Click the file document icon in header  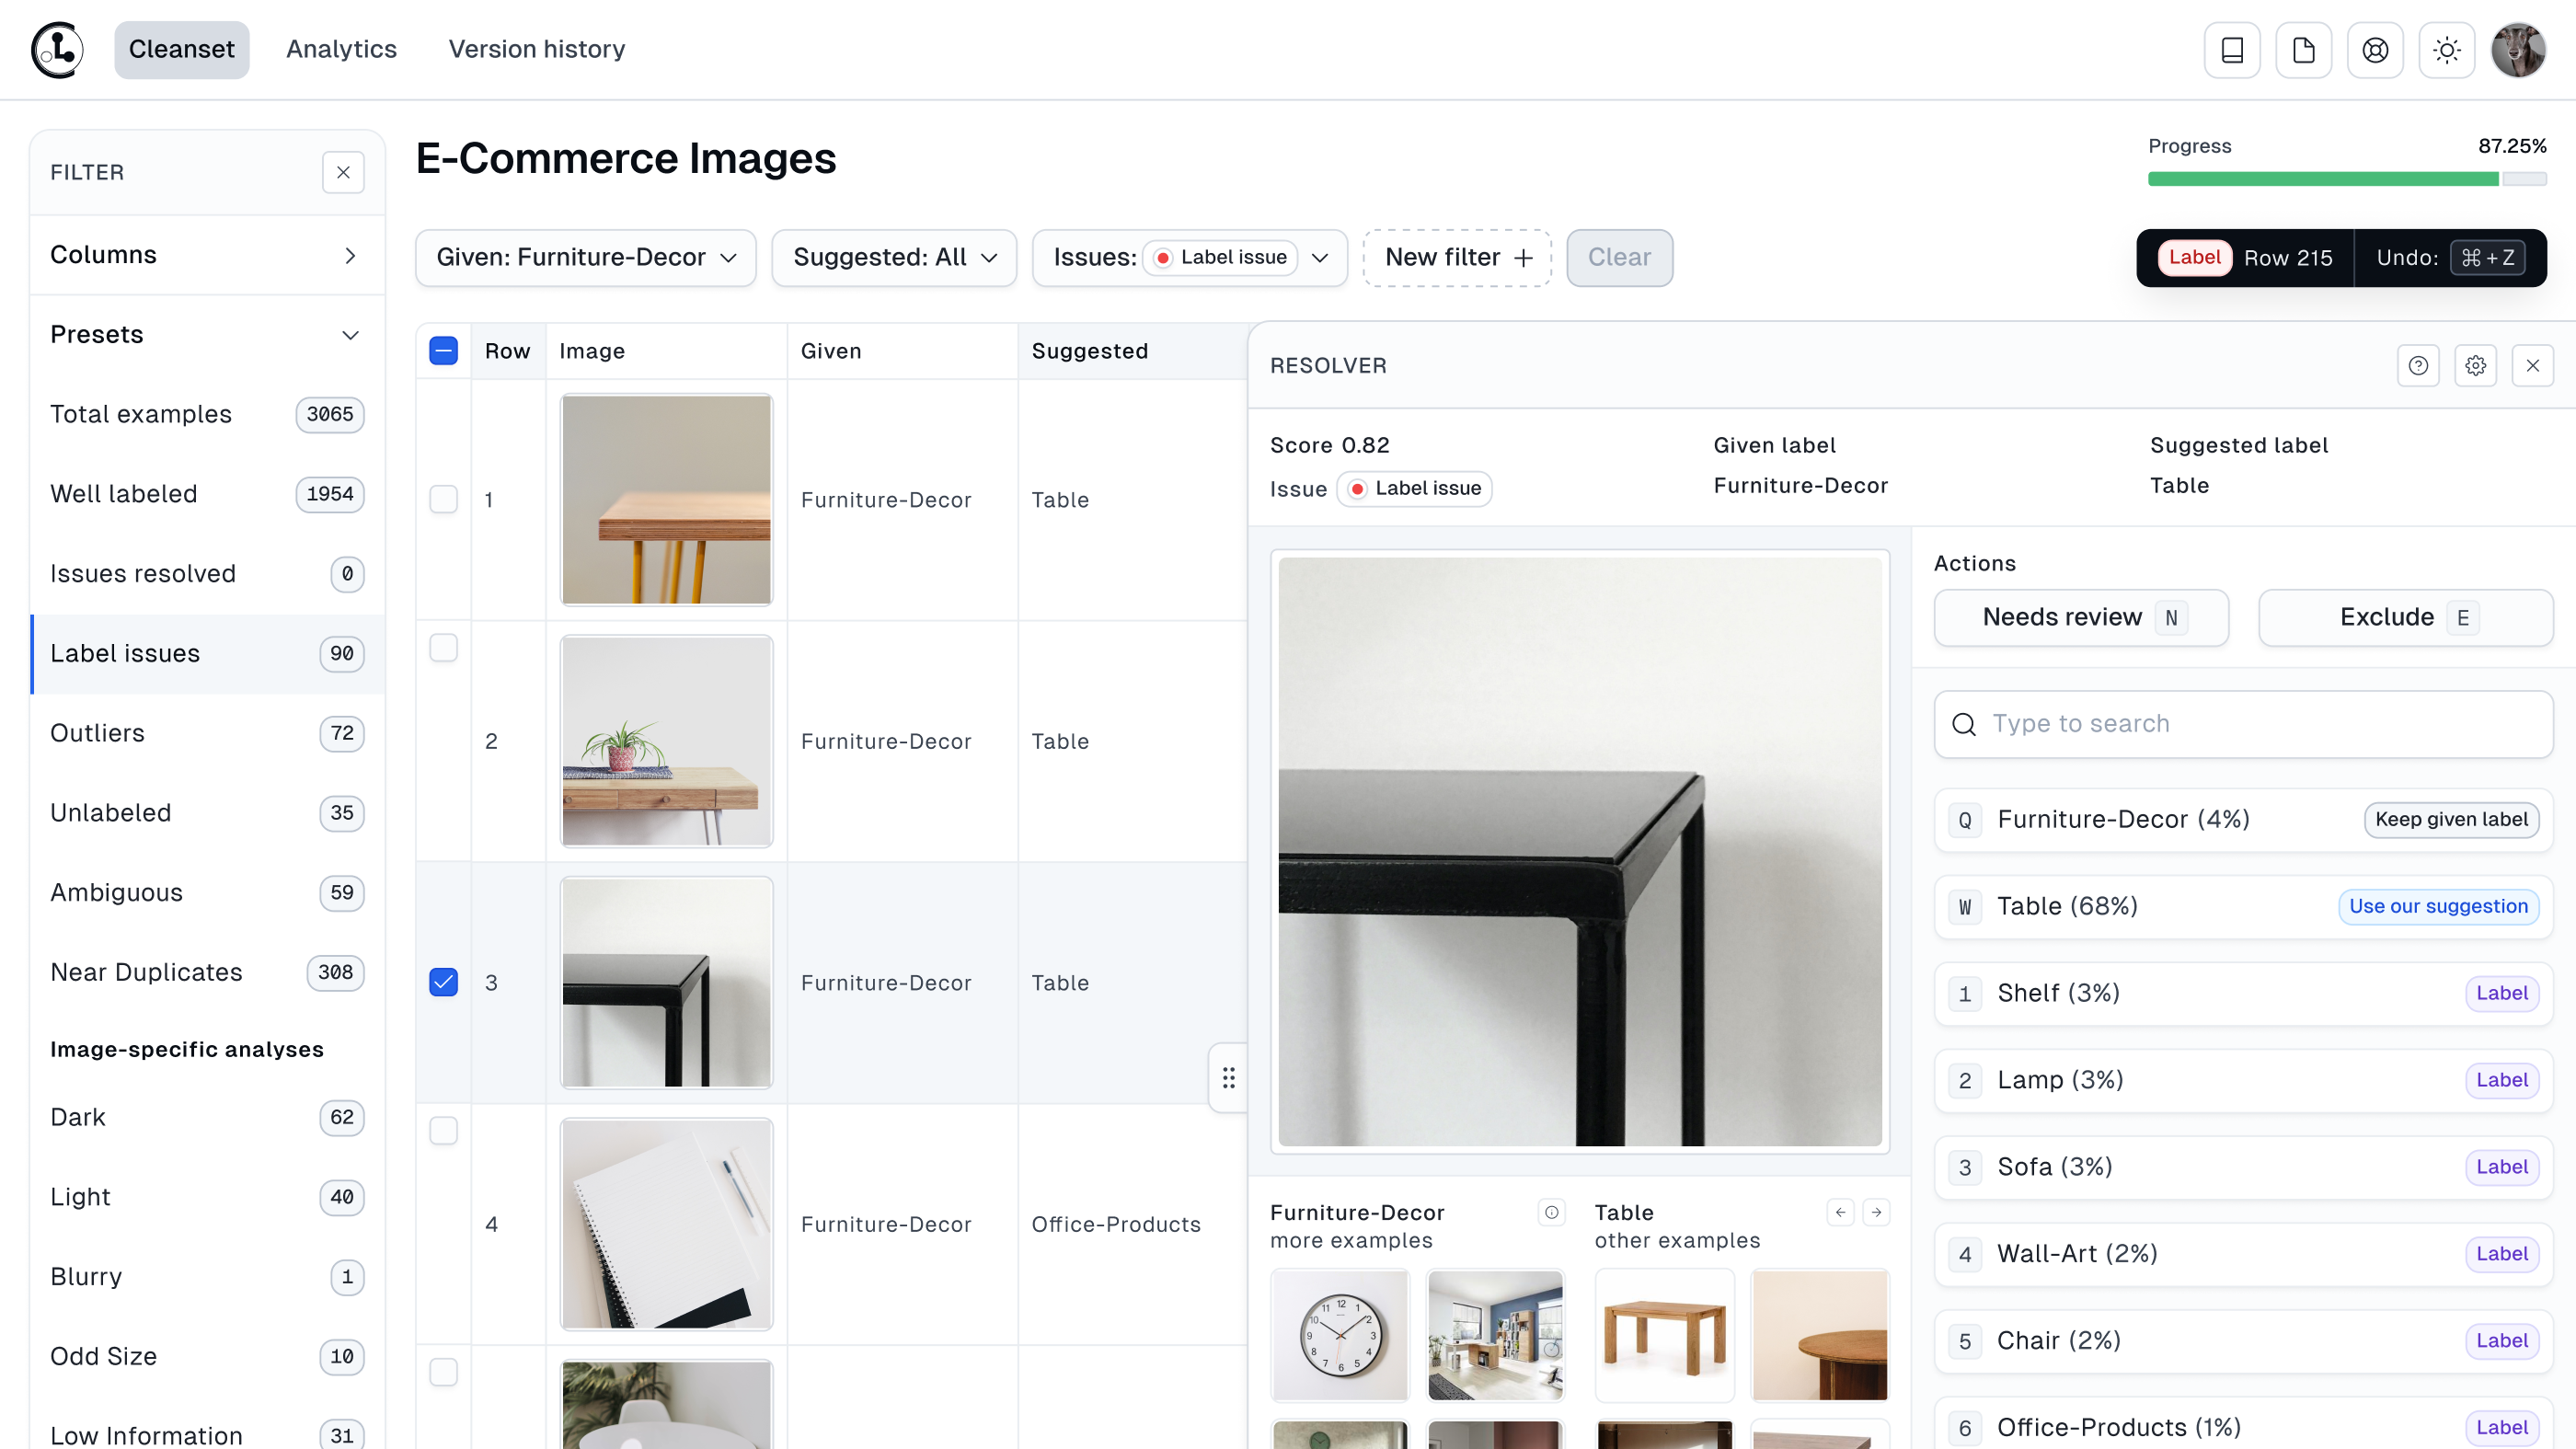tap(2304, 50)
